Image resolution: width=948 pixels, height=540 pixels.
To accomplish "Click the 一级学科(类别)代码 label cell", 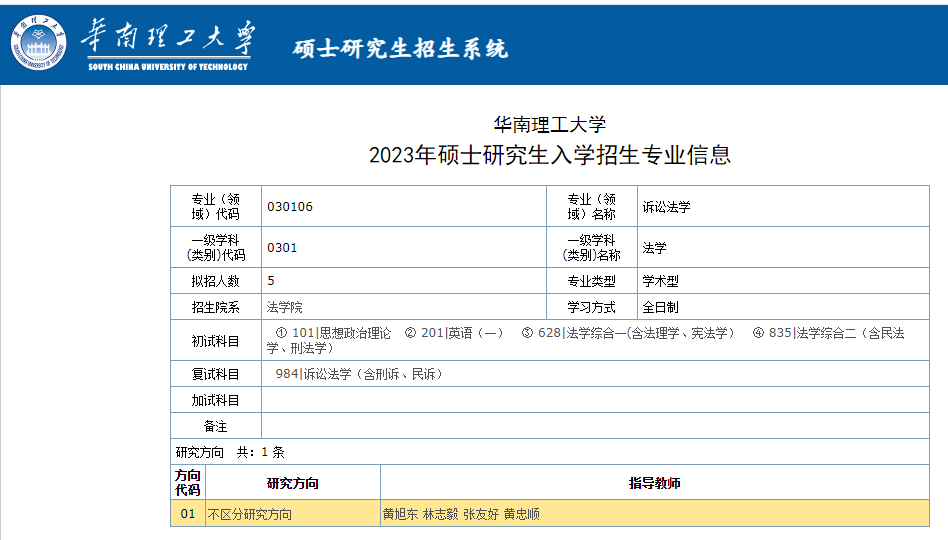I will [216, 248].
